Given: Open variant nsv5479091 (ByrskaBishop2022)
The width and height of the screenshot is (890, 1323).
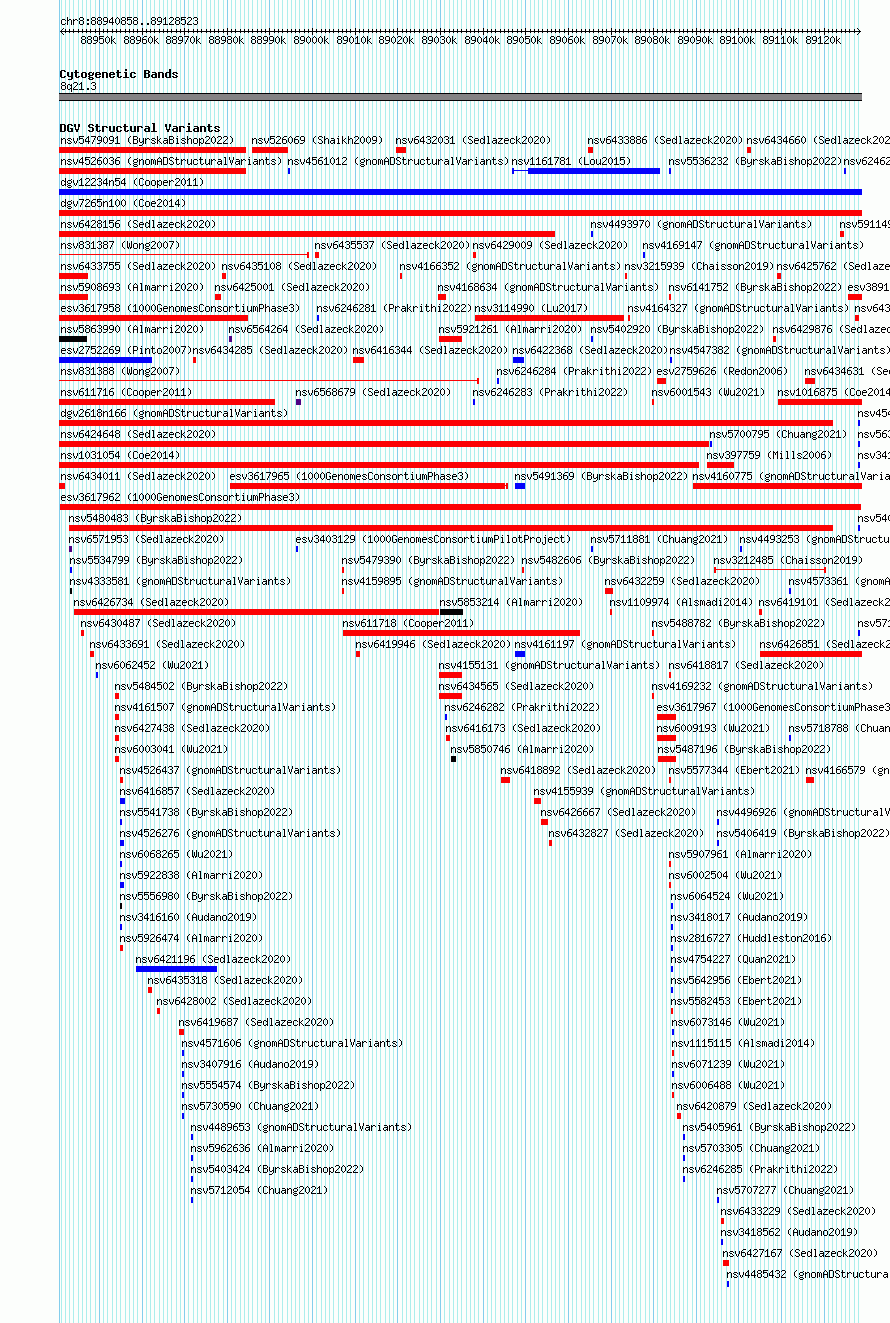Looking at the screenshot, I should pyautogui.click(x=147, y=141).
